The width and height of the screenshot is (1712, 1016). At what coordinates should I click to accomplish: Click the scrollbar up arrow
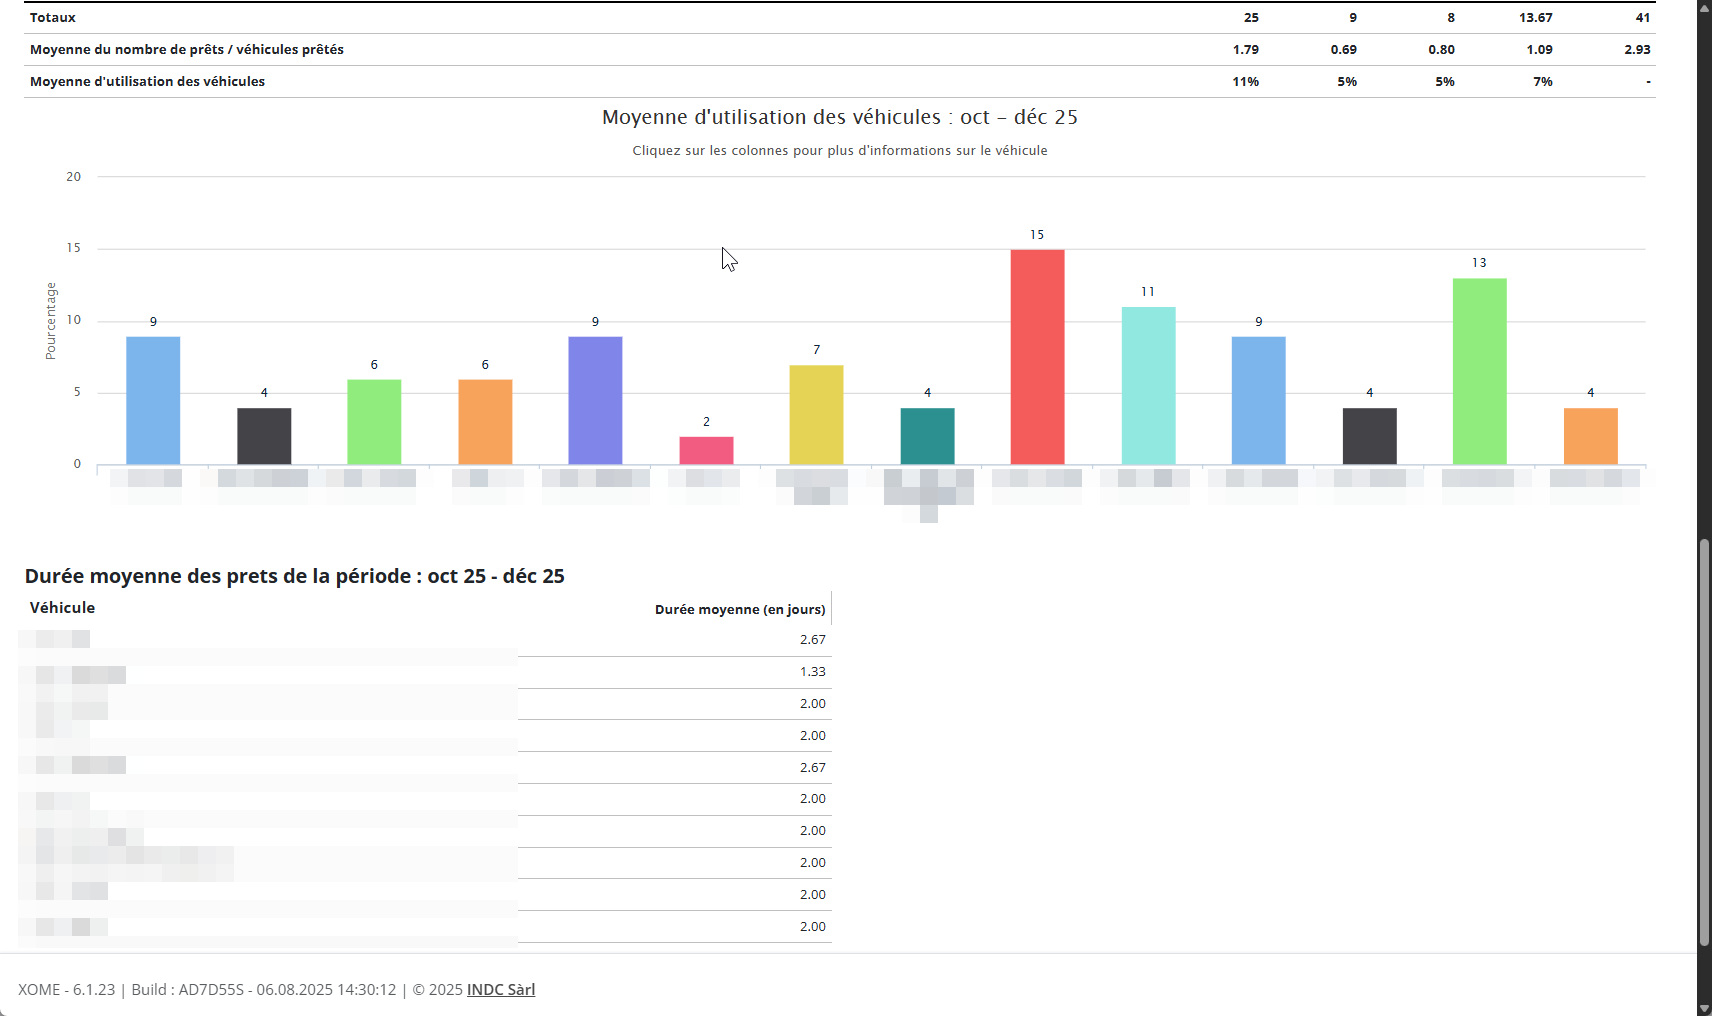1704,7
